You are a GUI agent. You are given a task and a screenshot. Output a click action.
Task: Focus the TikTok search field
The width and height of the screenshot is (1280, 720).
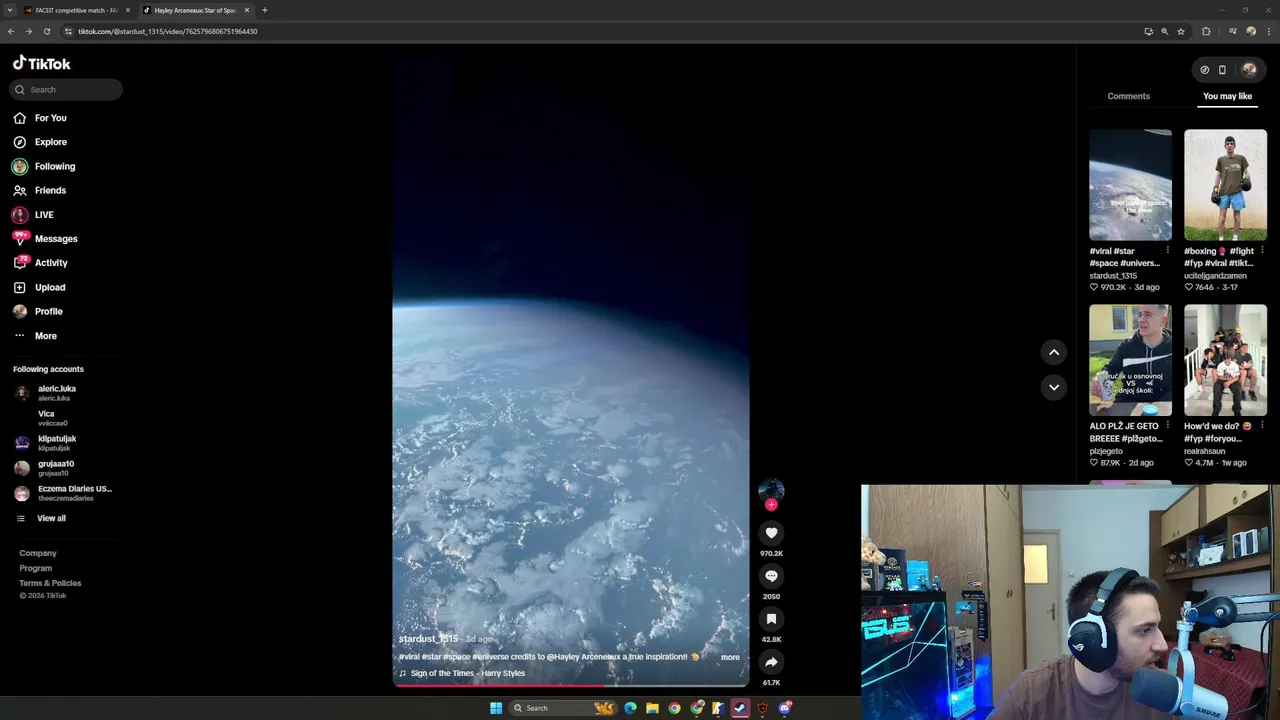tap(66, 89)
